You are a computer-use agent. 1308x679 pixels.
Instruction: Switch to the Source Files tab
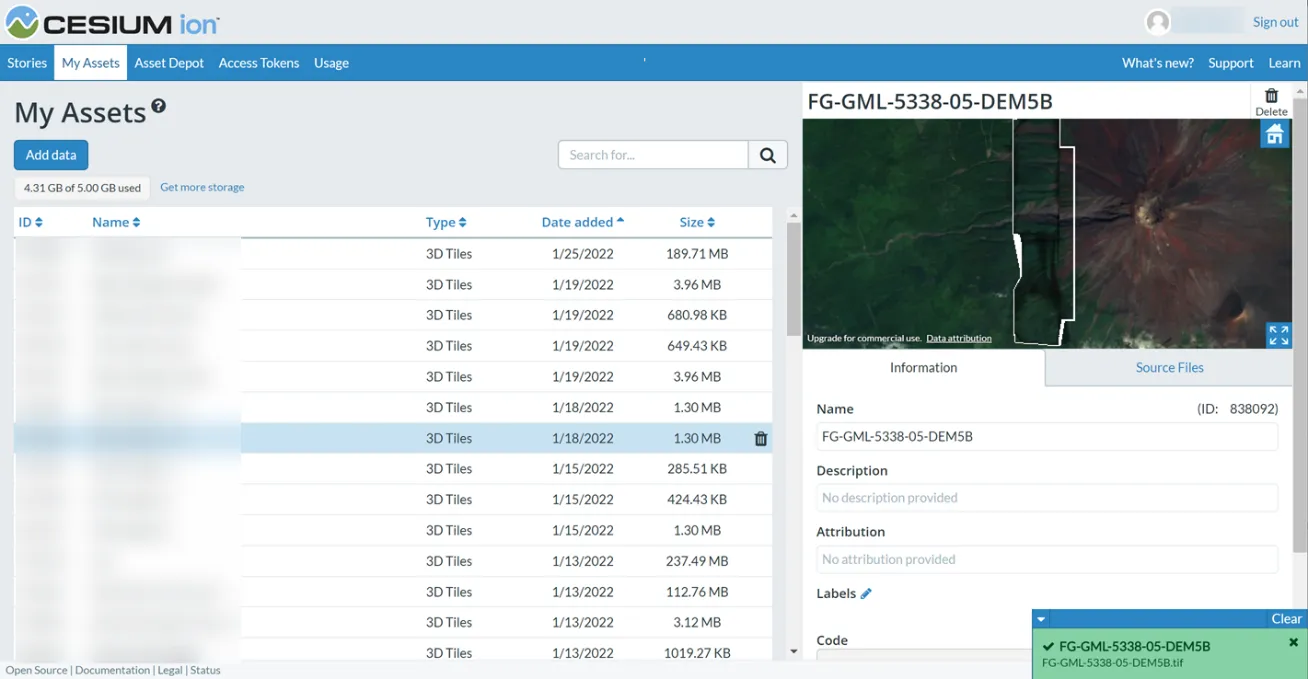[x=1169, y=368]
